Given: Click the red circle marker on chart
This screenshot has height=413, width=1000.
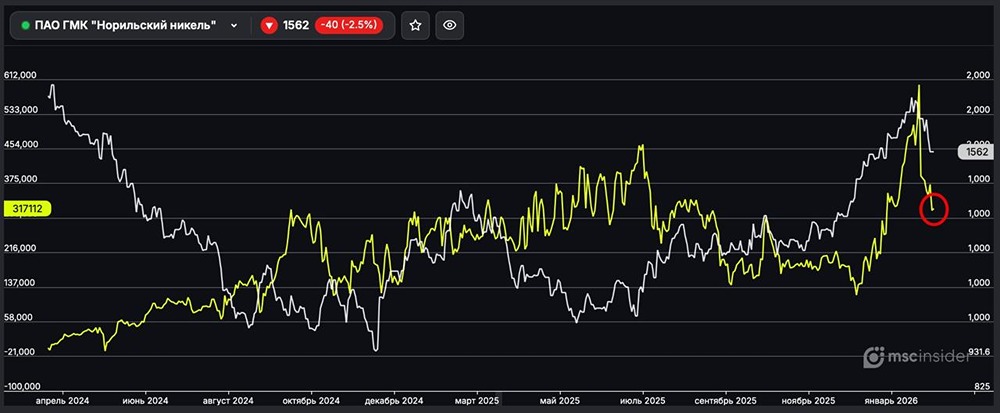Looking at the screenshot, I should point(932,210).
